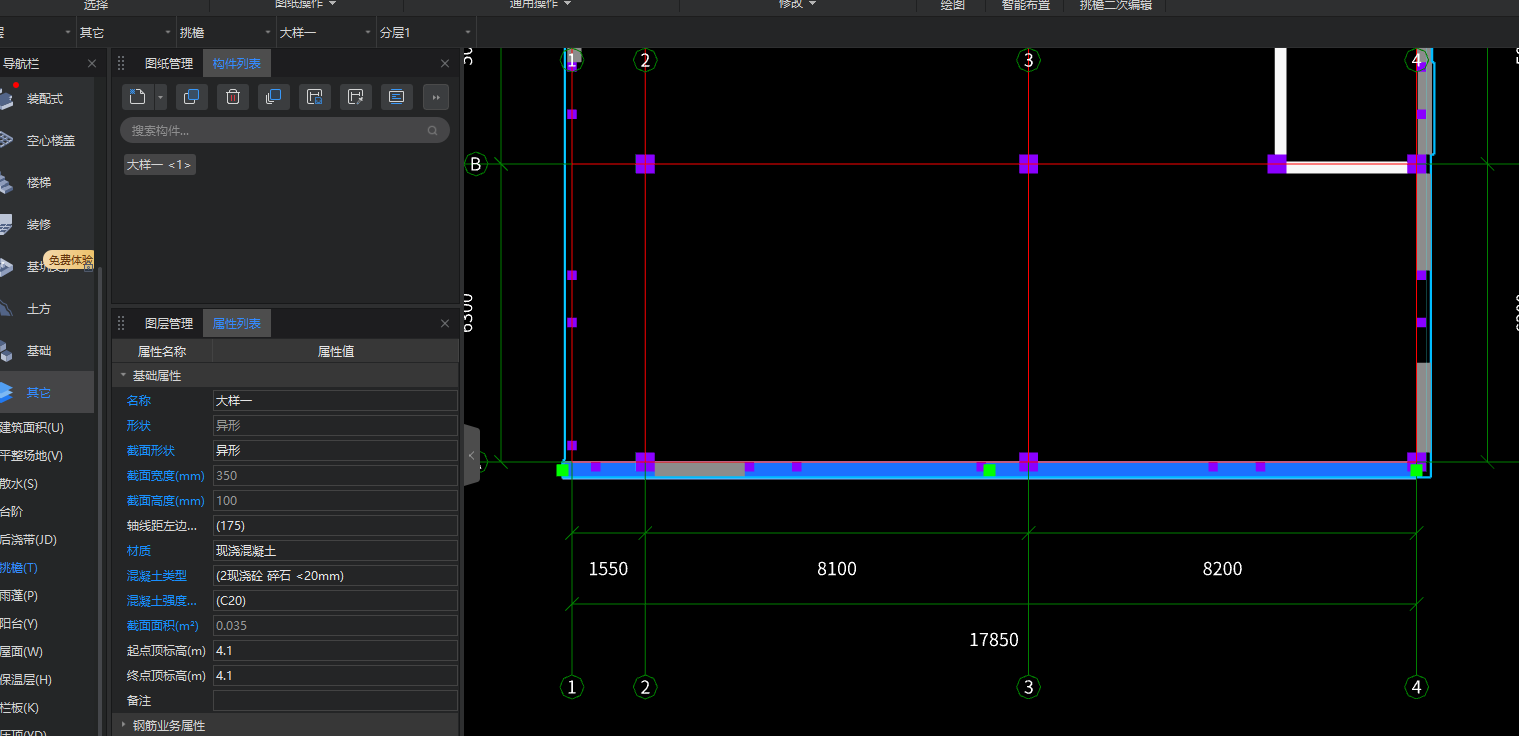The height and width of the screenshot is (736, 1519).
Task: Switch to the 属性列表 tab
Action: coord(237,323)
